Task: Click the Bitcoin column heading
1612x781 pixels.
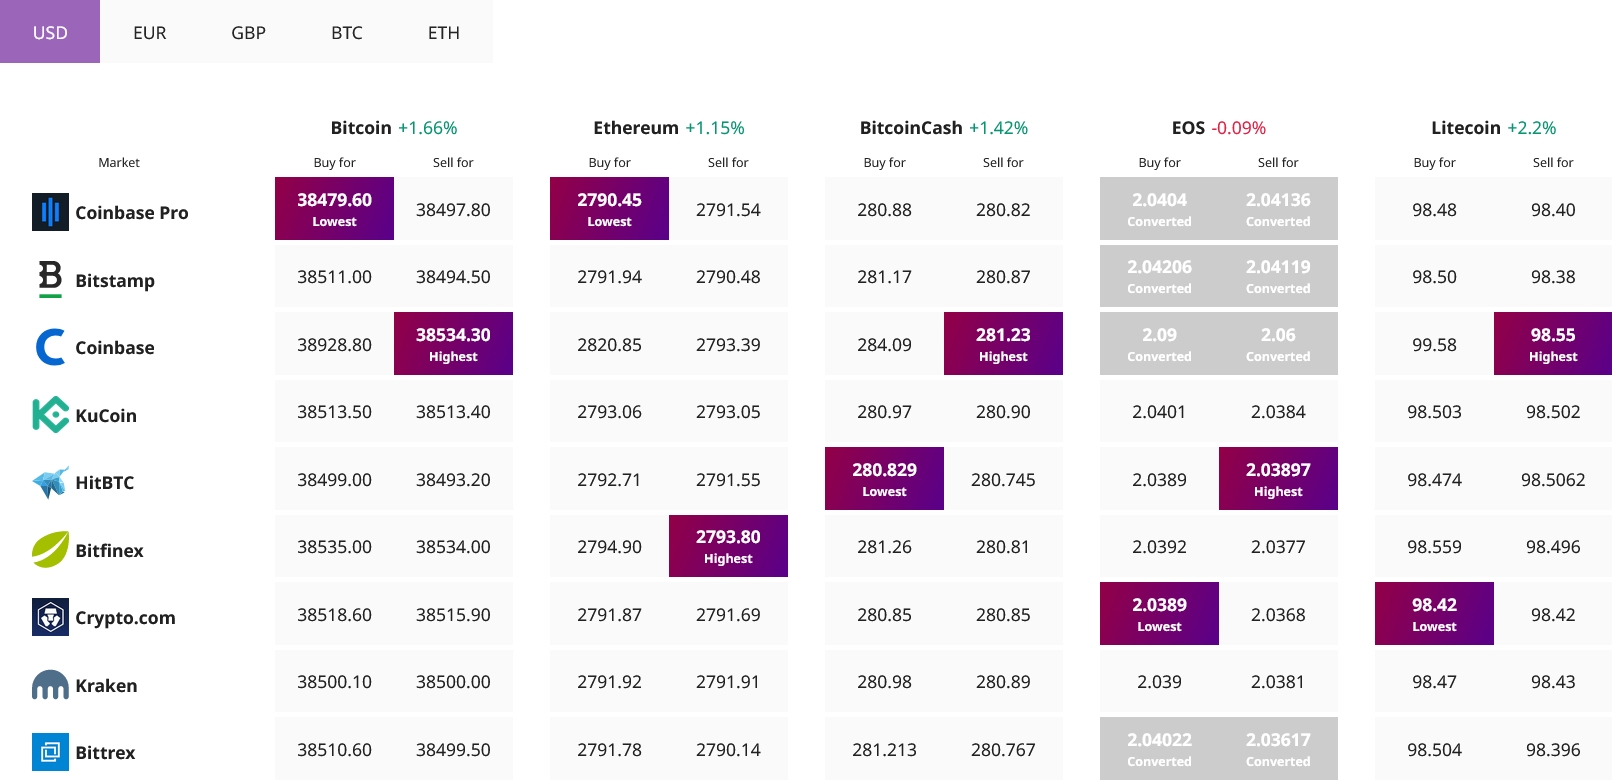Action: [x=361, y=128]
